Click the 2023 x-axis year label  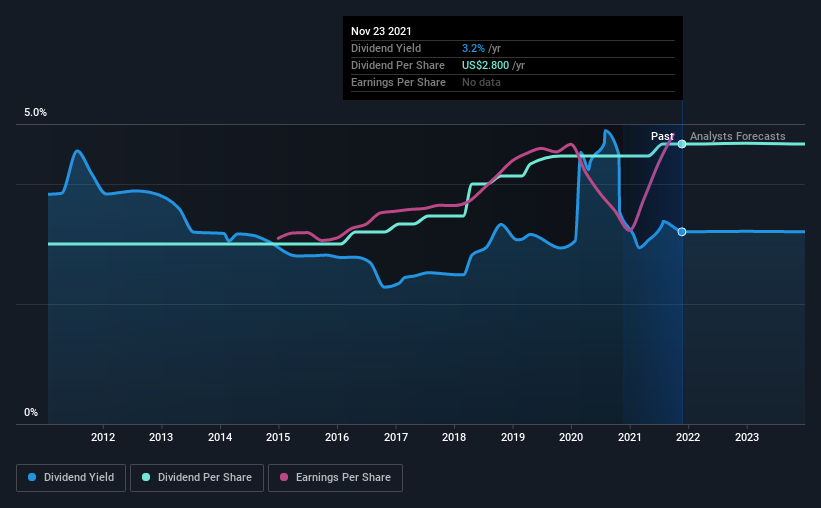(747, 437)
